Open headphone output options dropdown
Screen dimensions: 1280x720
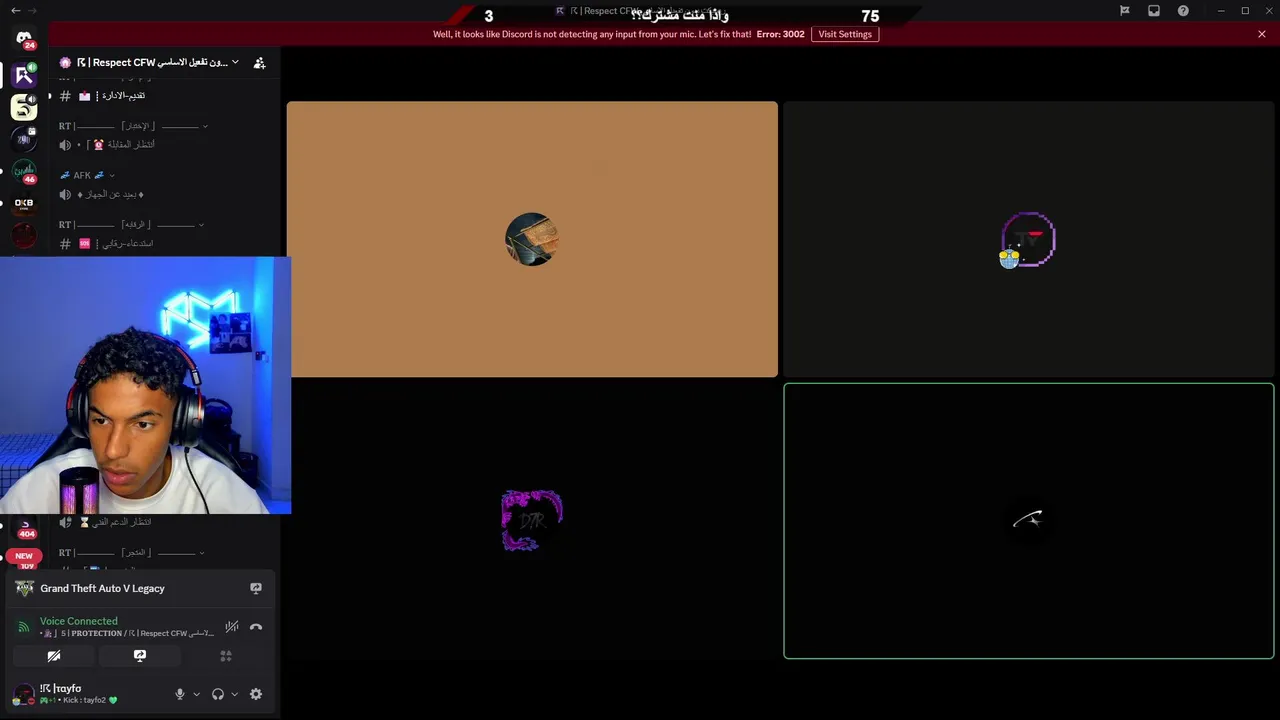235,694
